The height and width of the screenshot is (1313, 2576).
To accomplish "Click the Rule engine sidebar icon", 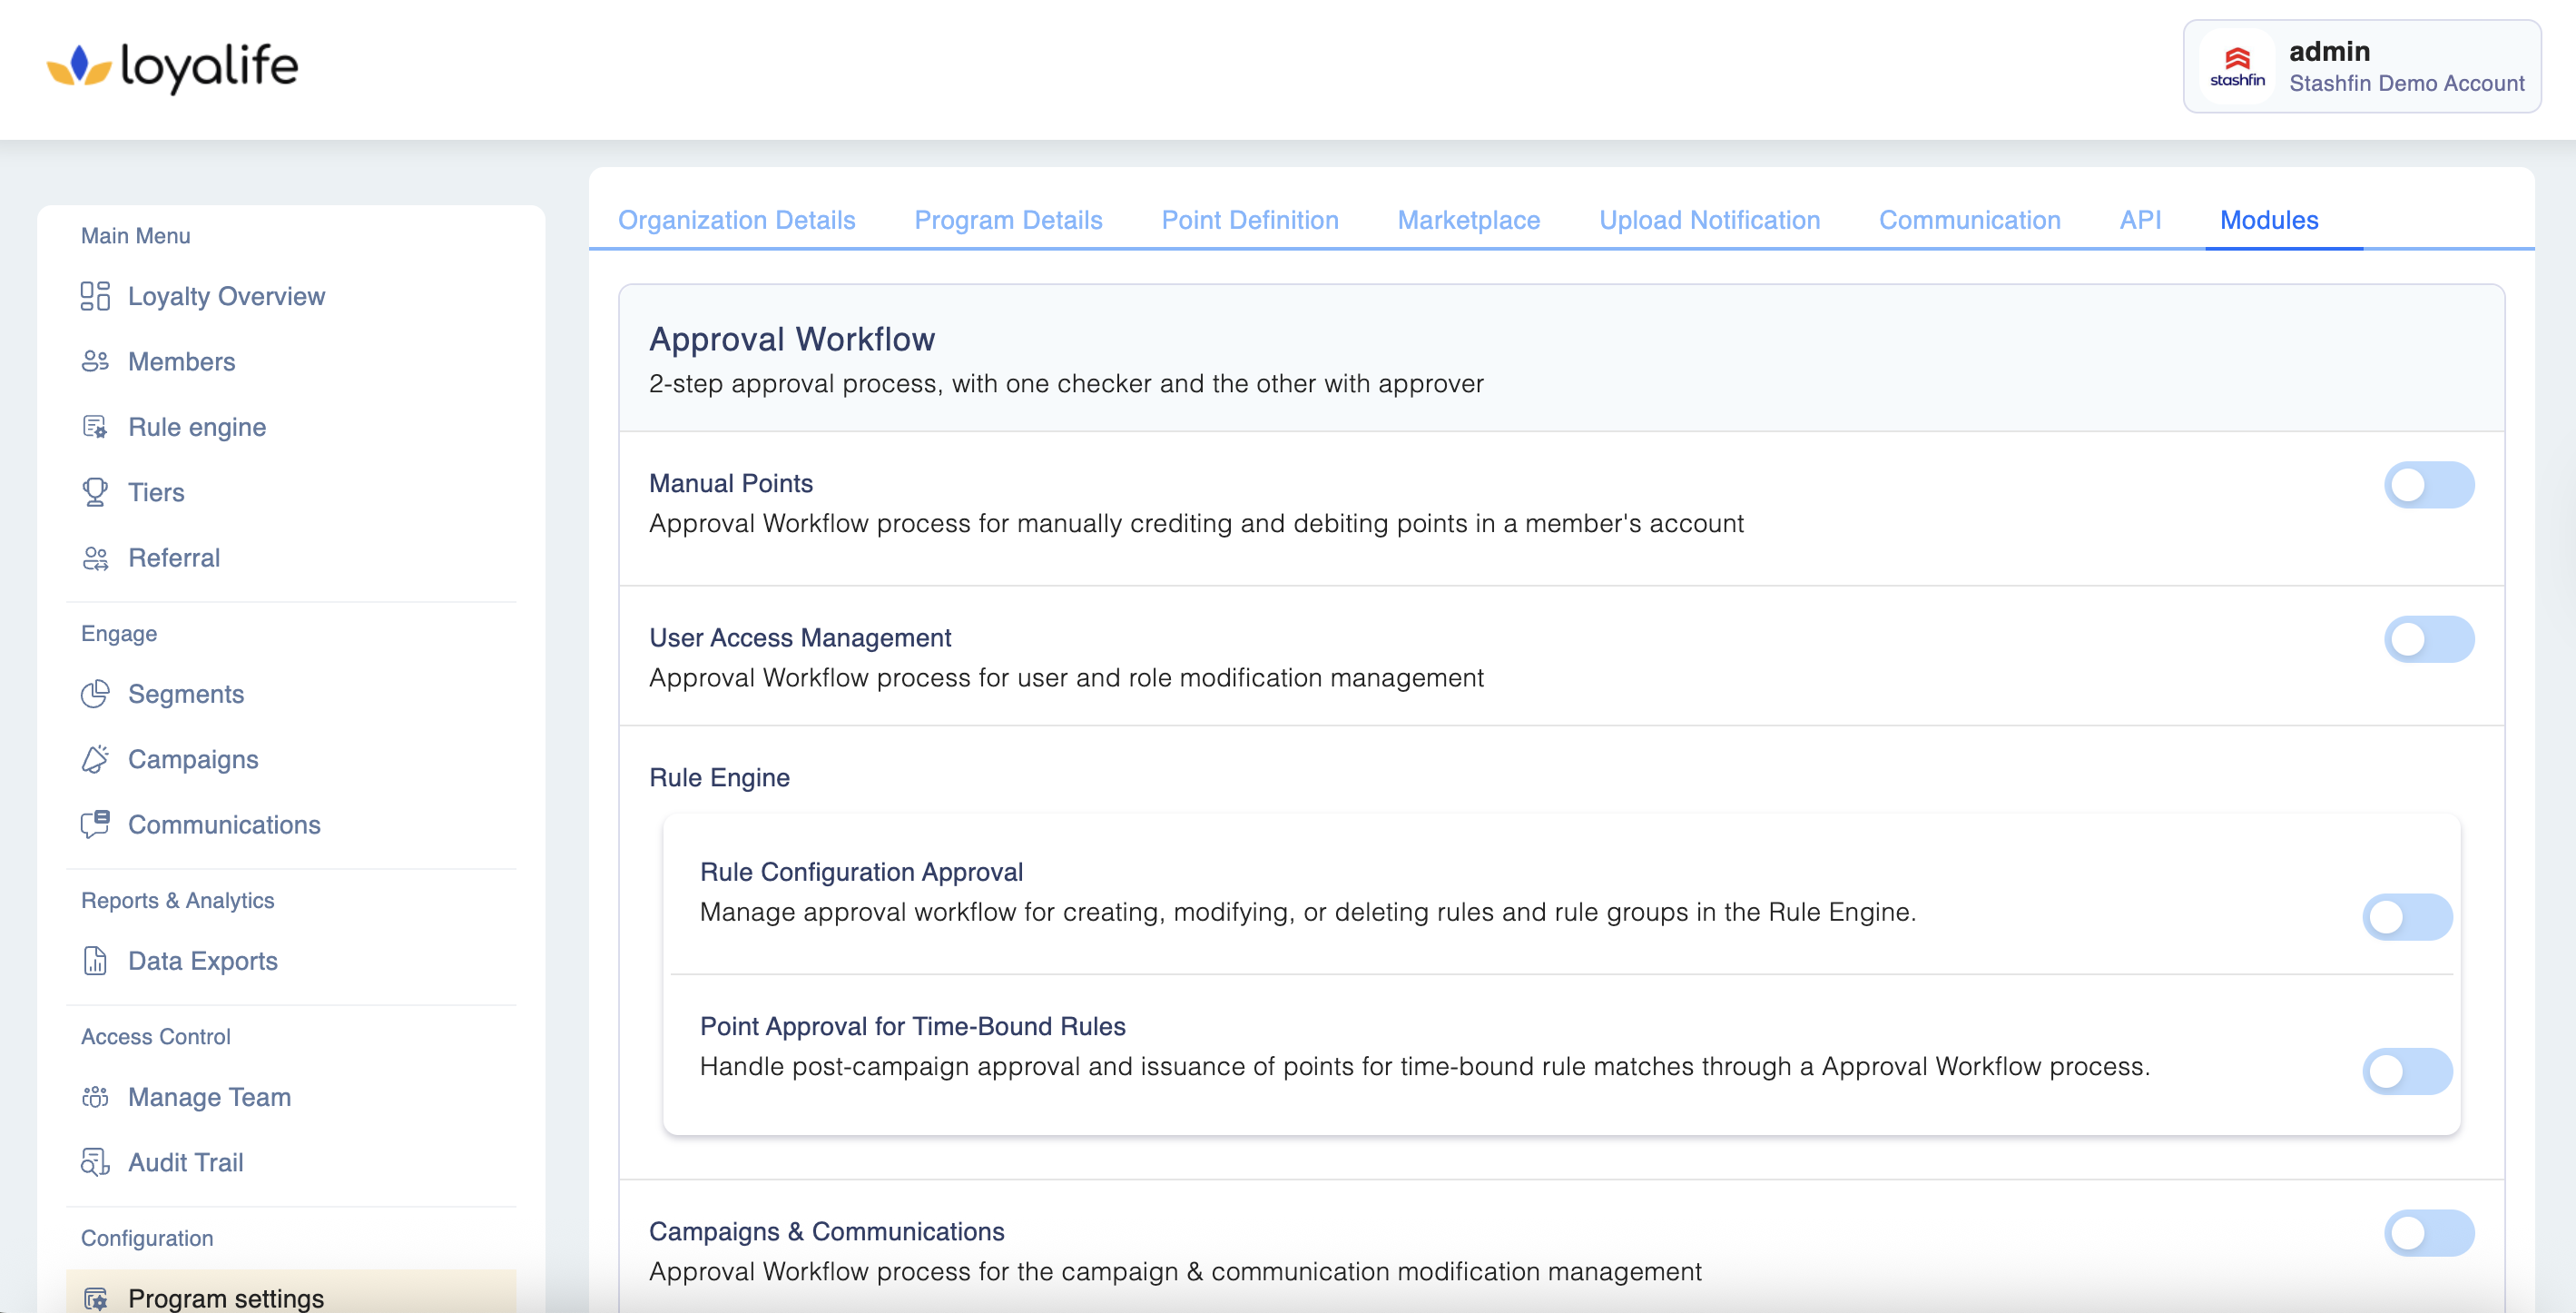I will [x=95, y=427].
